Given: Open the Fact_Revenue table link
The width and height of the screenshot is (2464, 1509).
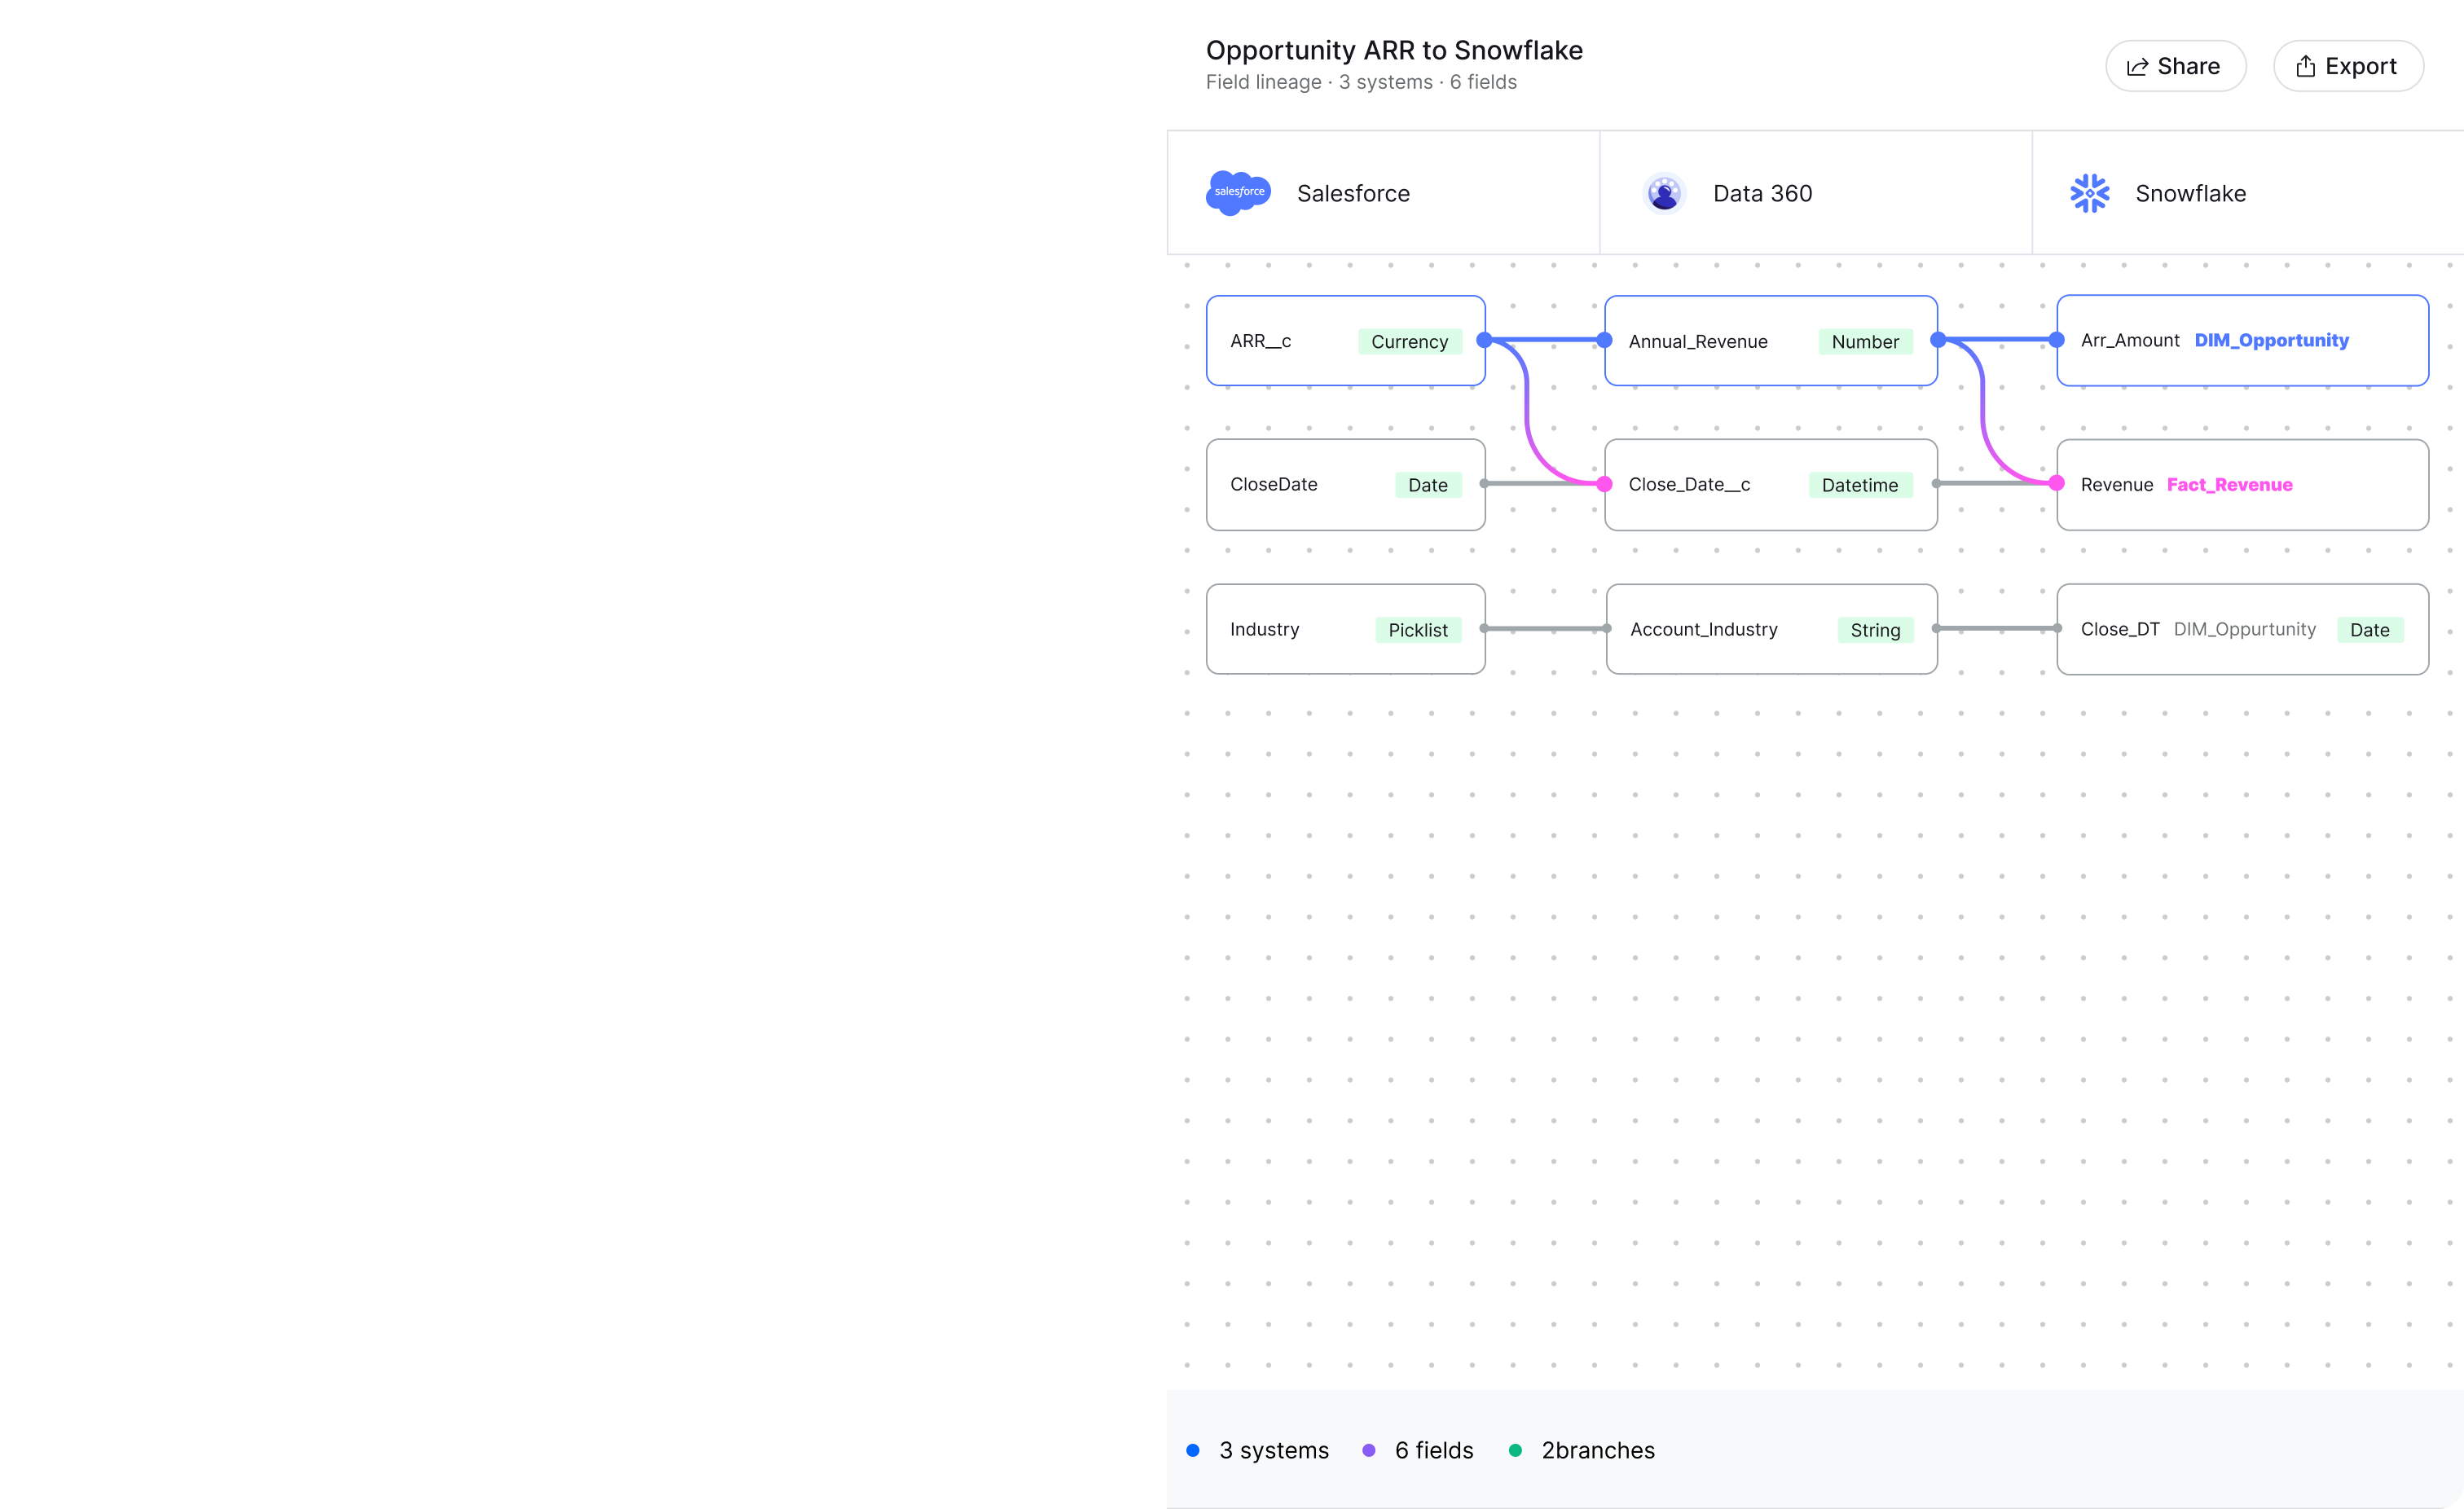Looking at the screenshot, I should pyautogui.click(x=2229, y=485).
